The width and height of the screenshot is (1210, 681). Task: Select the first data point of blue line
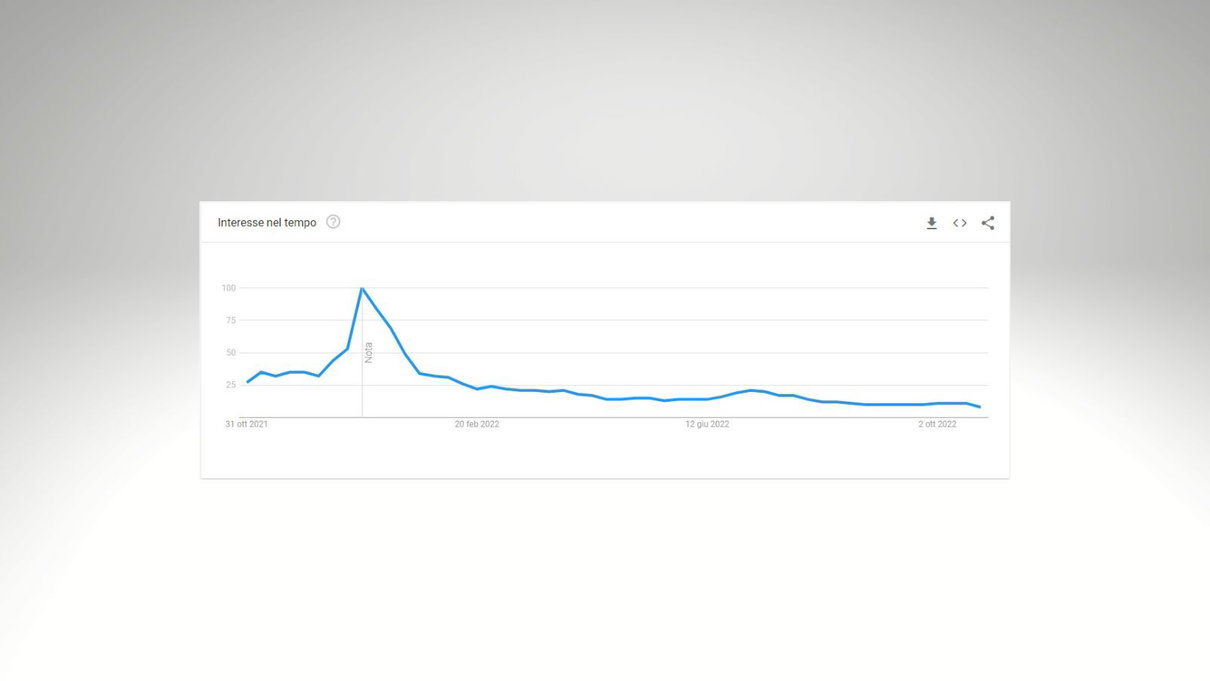tap(247, 382)
